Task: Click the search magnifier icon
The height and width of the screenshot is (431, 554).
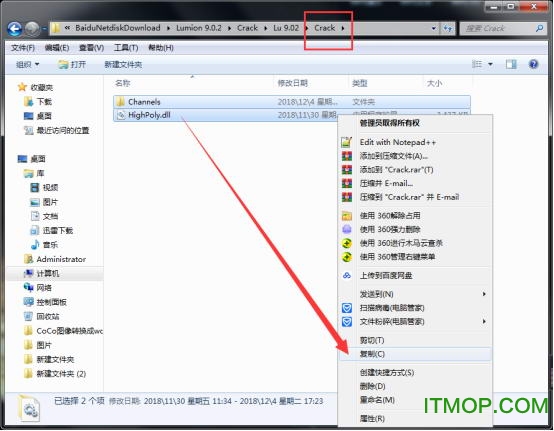Action: point(540,28)
